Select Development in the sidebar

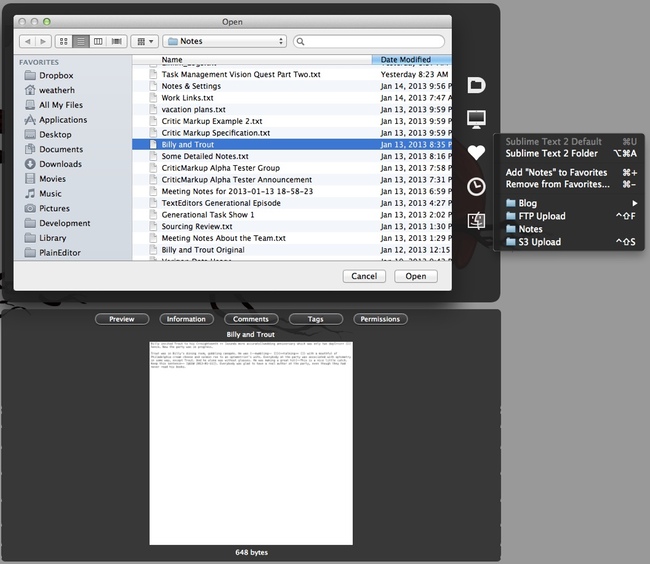point(57,223)
